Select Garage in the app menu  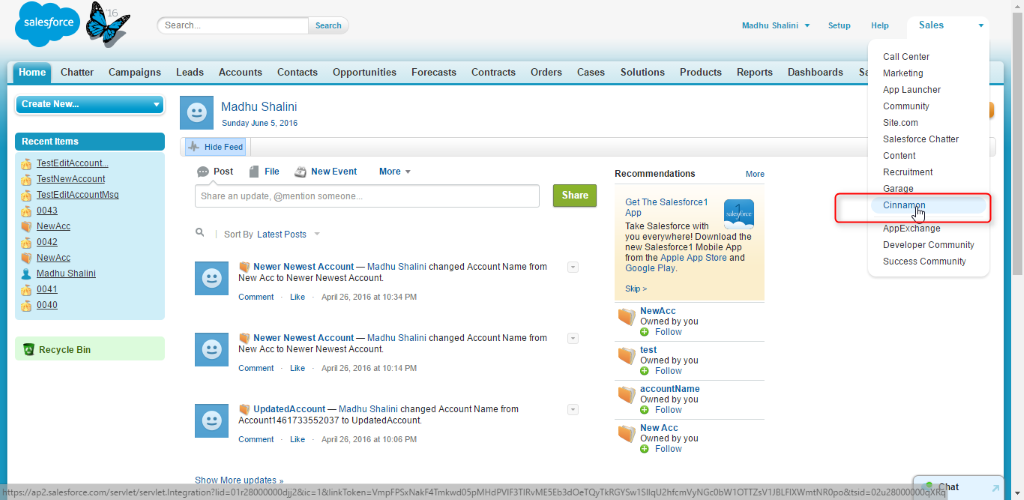(898, 189)
